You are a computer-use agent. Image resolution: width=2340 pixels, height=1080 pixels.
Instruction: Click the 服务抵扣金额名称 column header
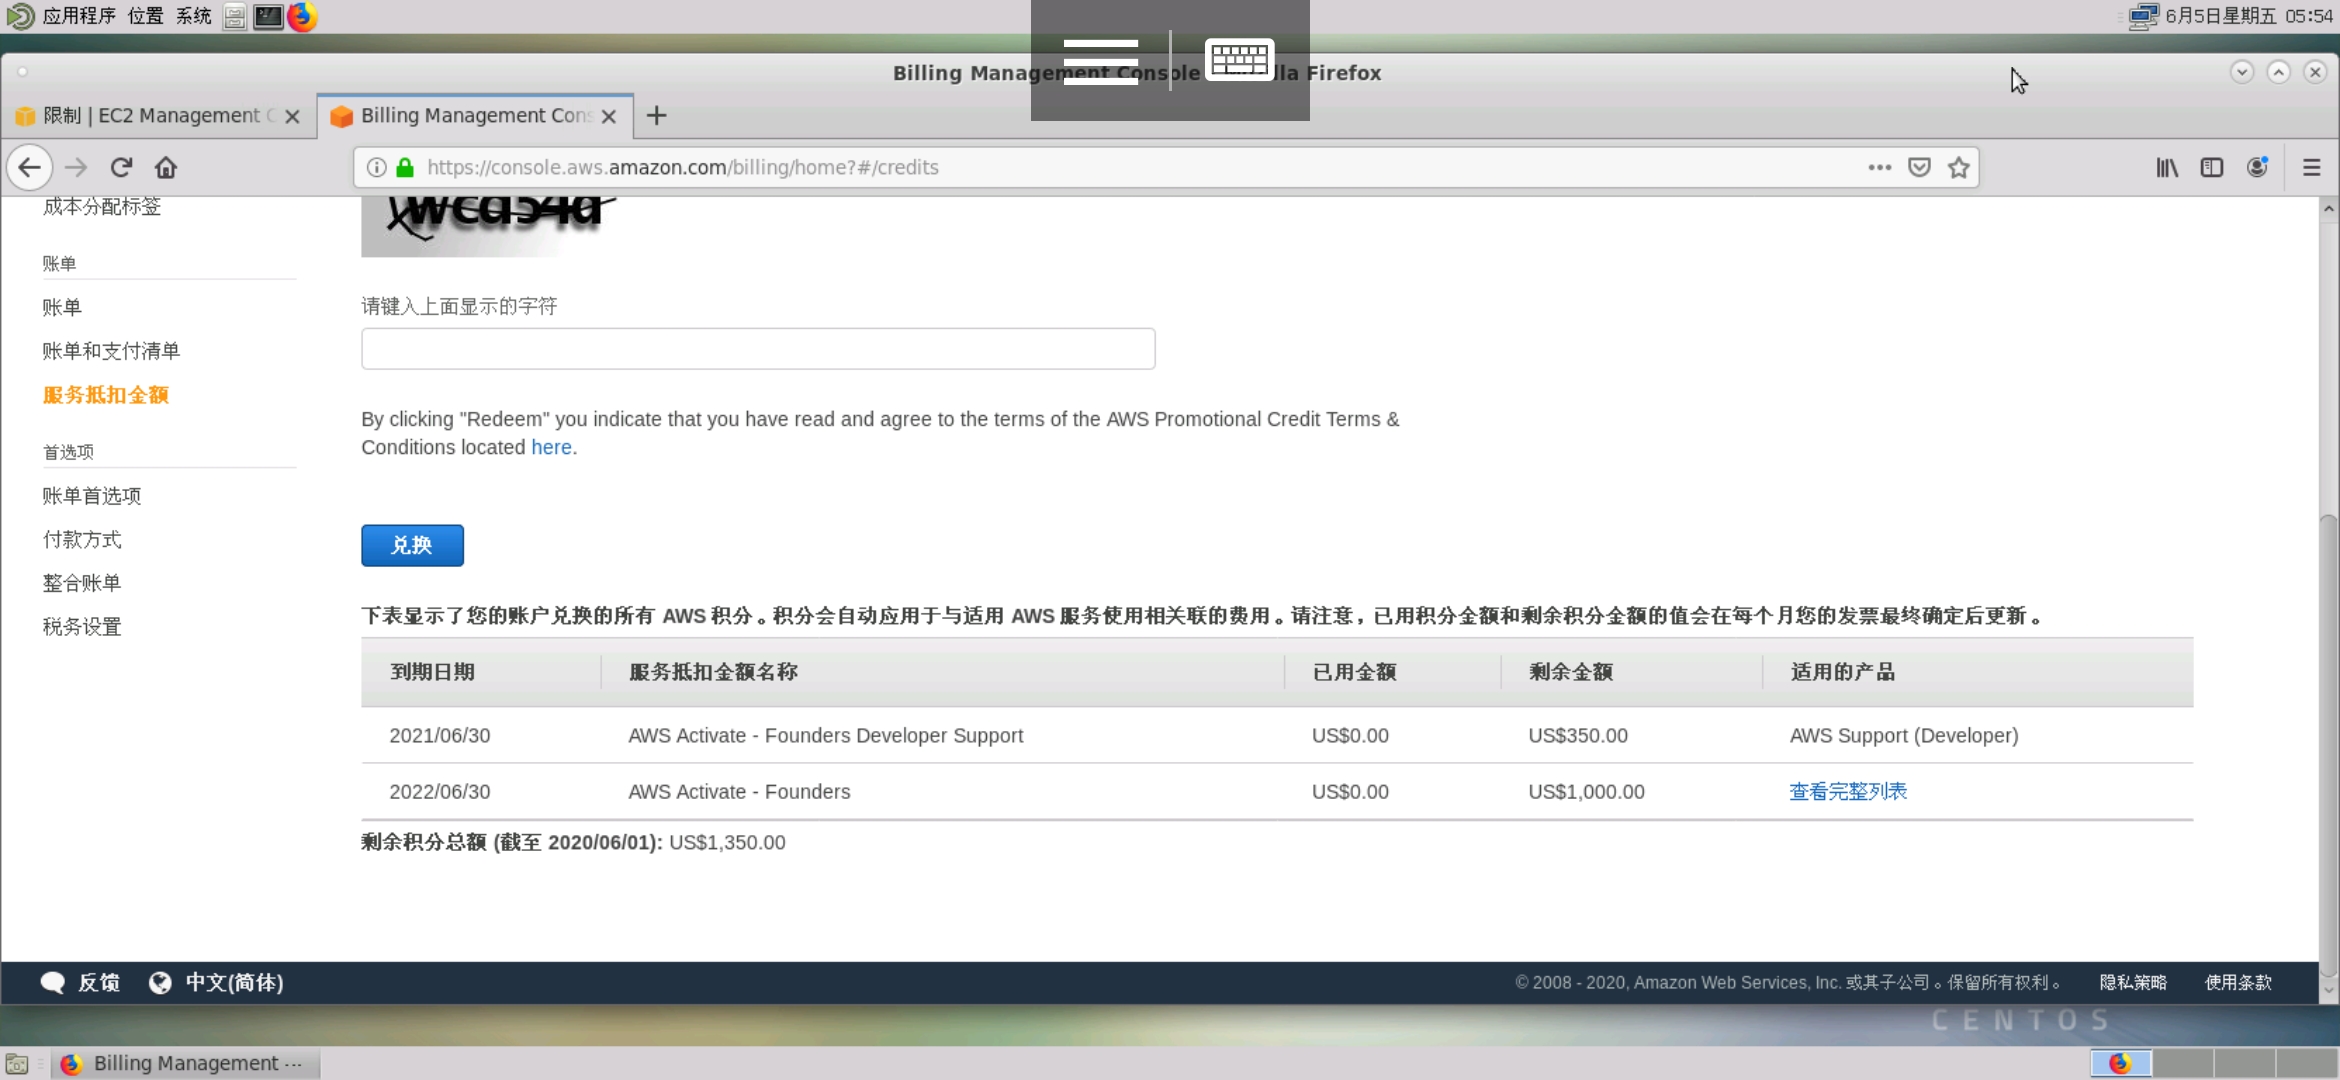click(x=713, y=672)
